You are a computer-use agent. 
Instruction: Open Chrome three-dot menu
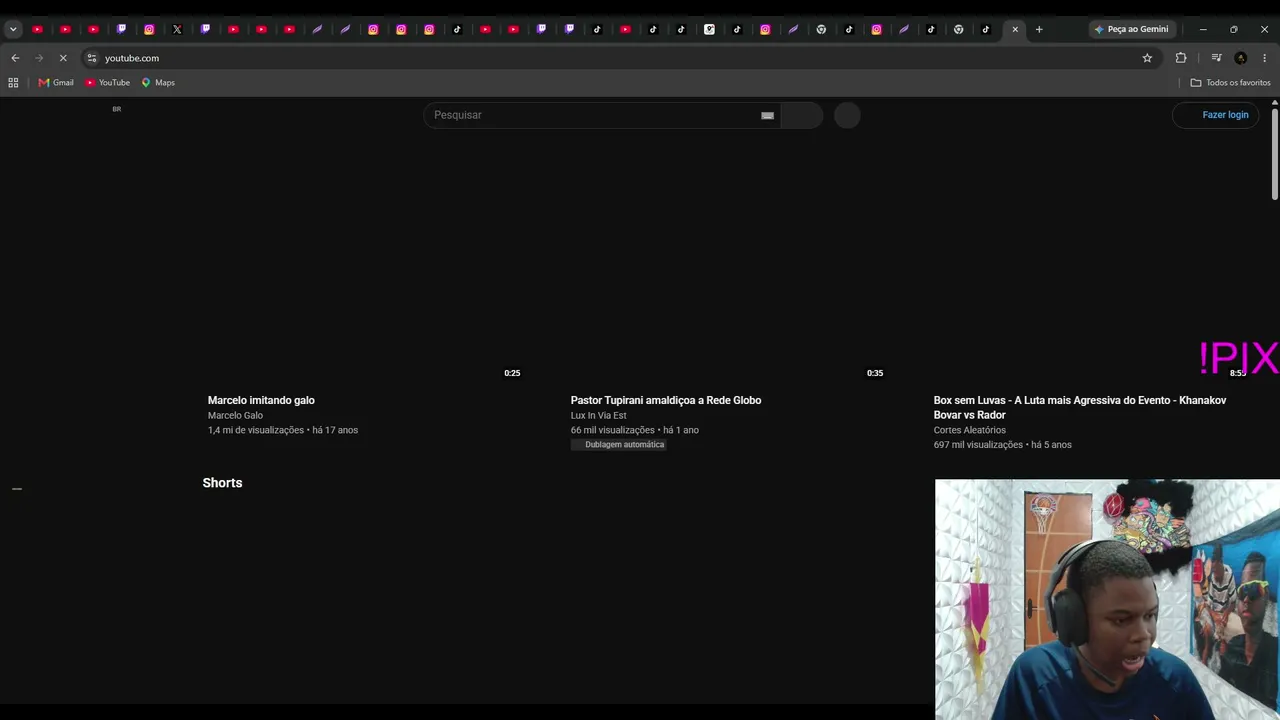[1264, 58]
